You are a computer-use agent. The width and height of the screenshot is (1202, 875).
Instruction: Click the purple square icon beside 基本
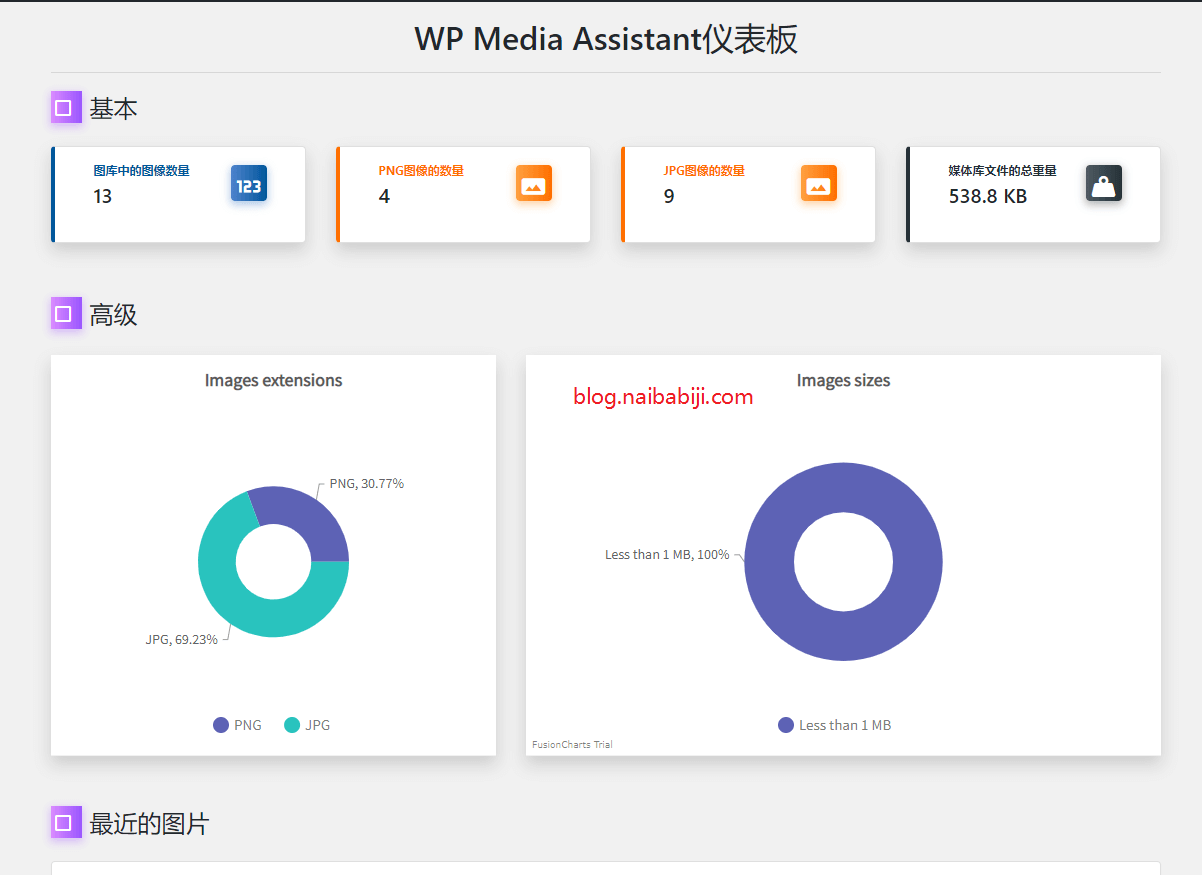click(x=64, y=108)
